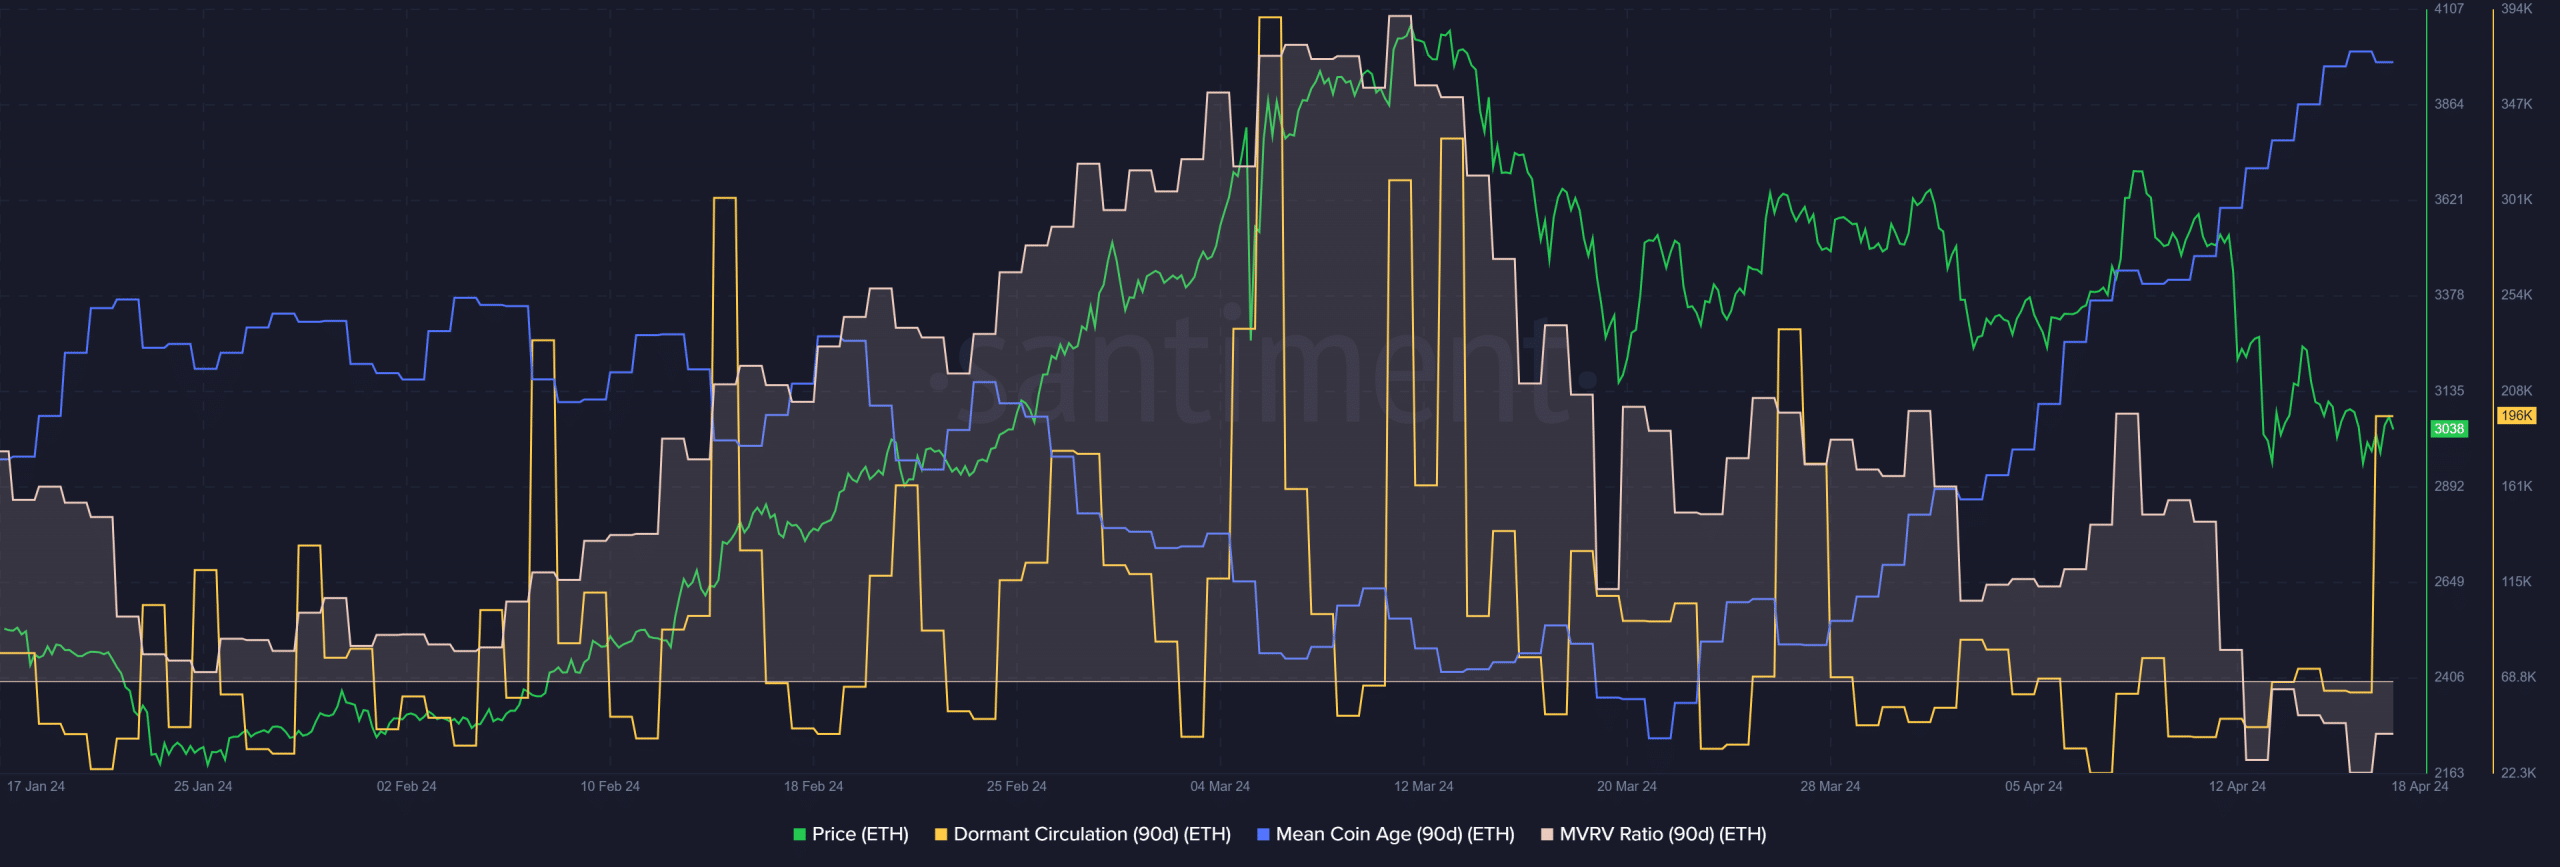Click the 12 Apr 24 date label
2560x867 pixels.
[x=2238, y=786]
